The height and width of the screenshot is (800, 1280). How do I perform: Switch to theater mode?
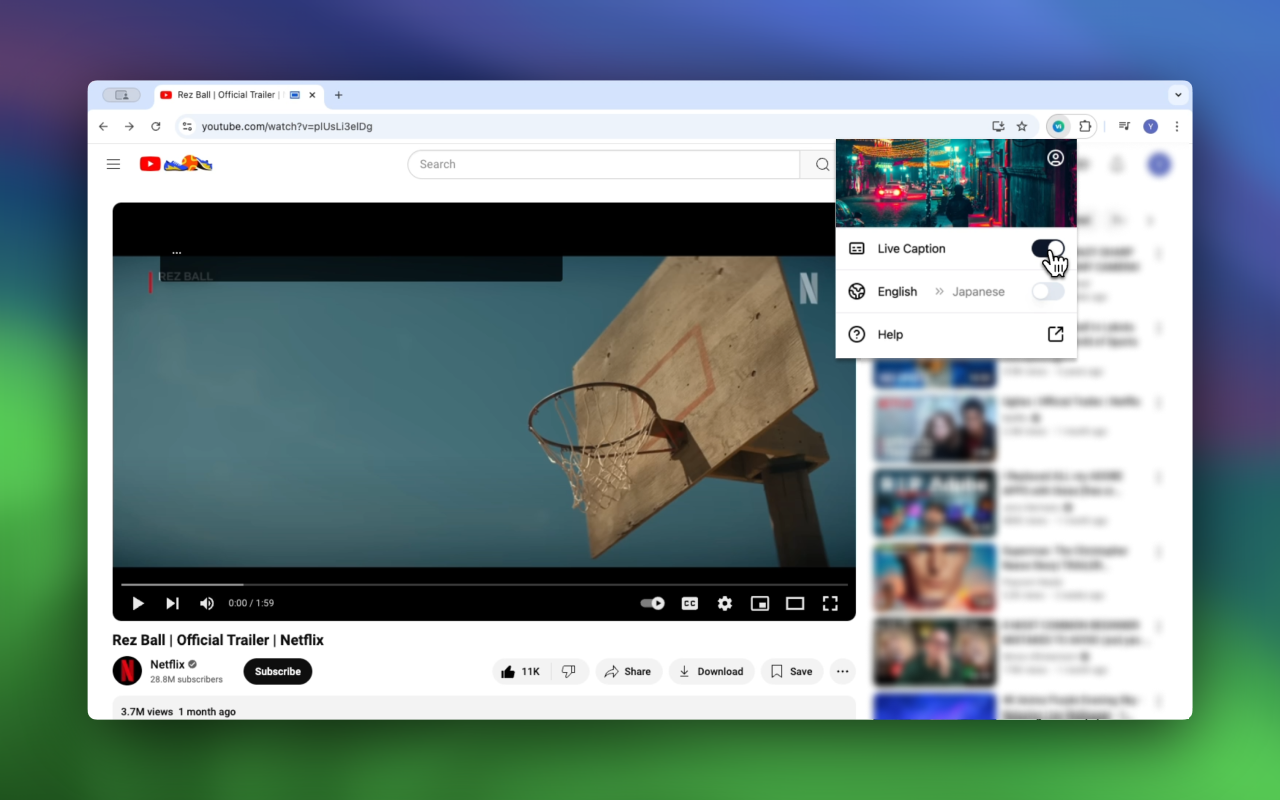(x=795, y=603)
